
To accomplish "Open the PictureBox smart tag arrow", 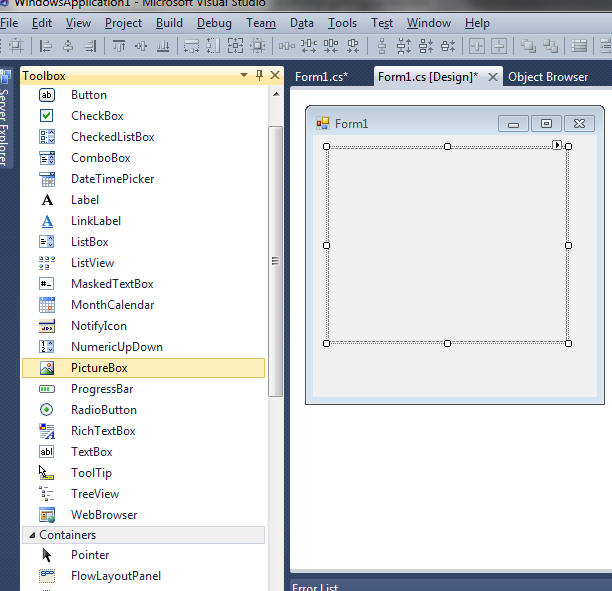I will coord(557,146).
